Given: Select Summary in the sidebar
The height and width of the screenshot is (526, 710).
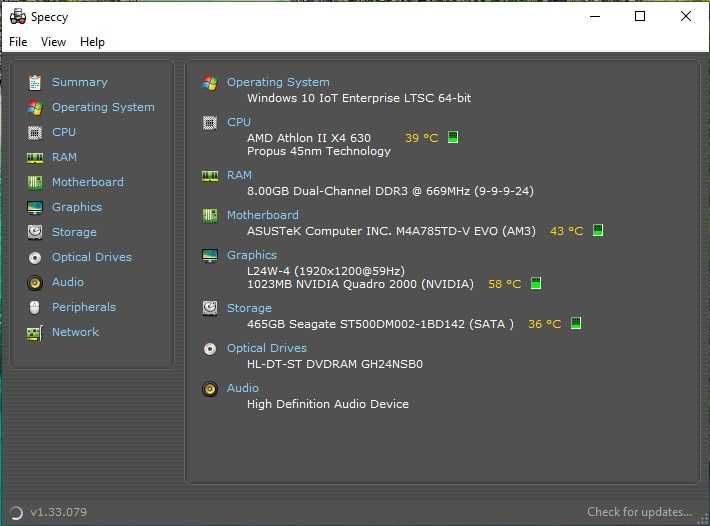Looking at the screenshot, I should tap(80, 82).
